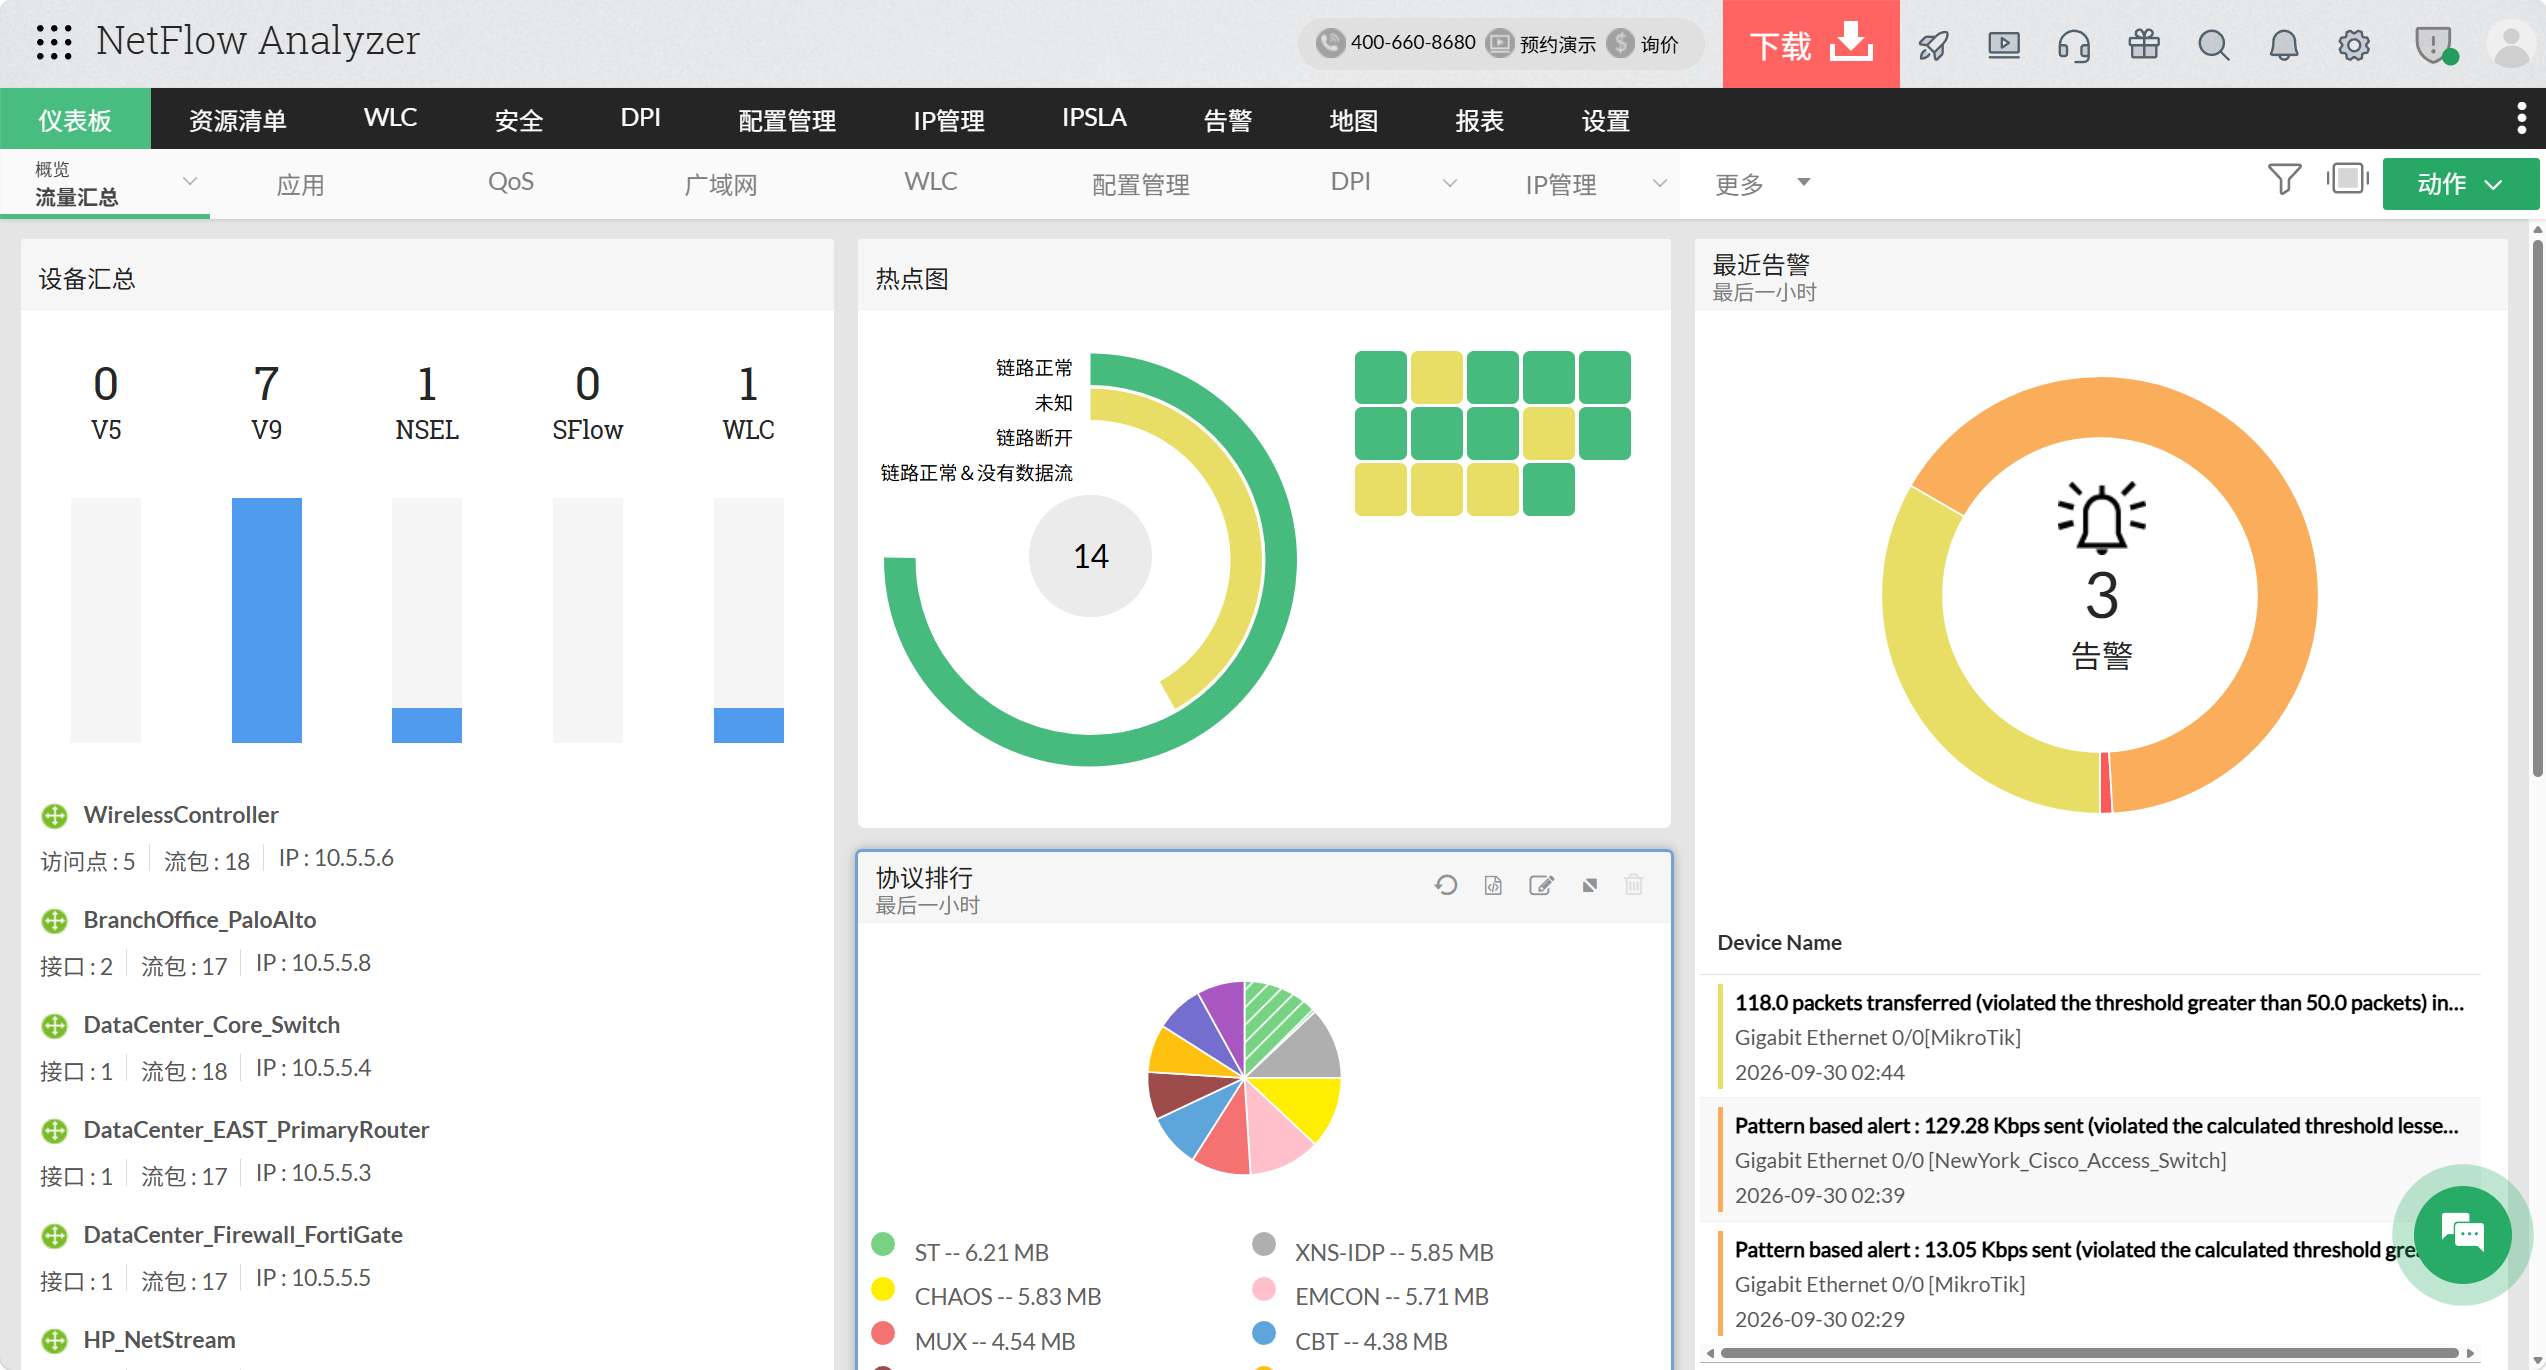
Task: Click the CHAOS yellow legend dot
Action: click(x=882, y=1289)
